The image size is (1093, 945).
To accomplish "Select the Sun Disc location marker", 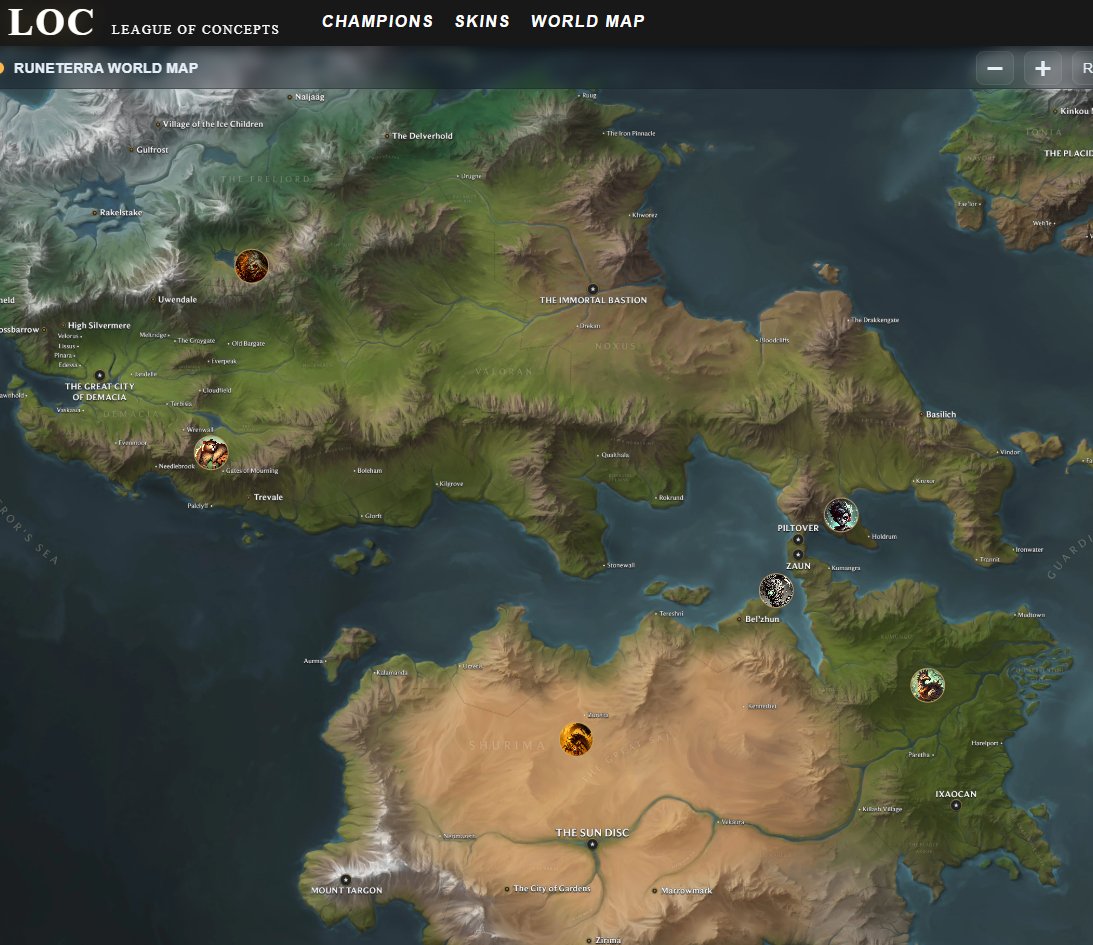I will [x=592, y=844].
